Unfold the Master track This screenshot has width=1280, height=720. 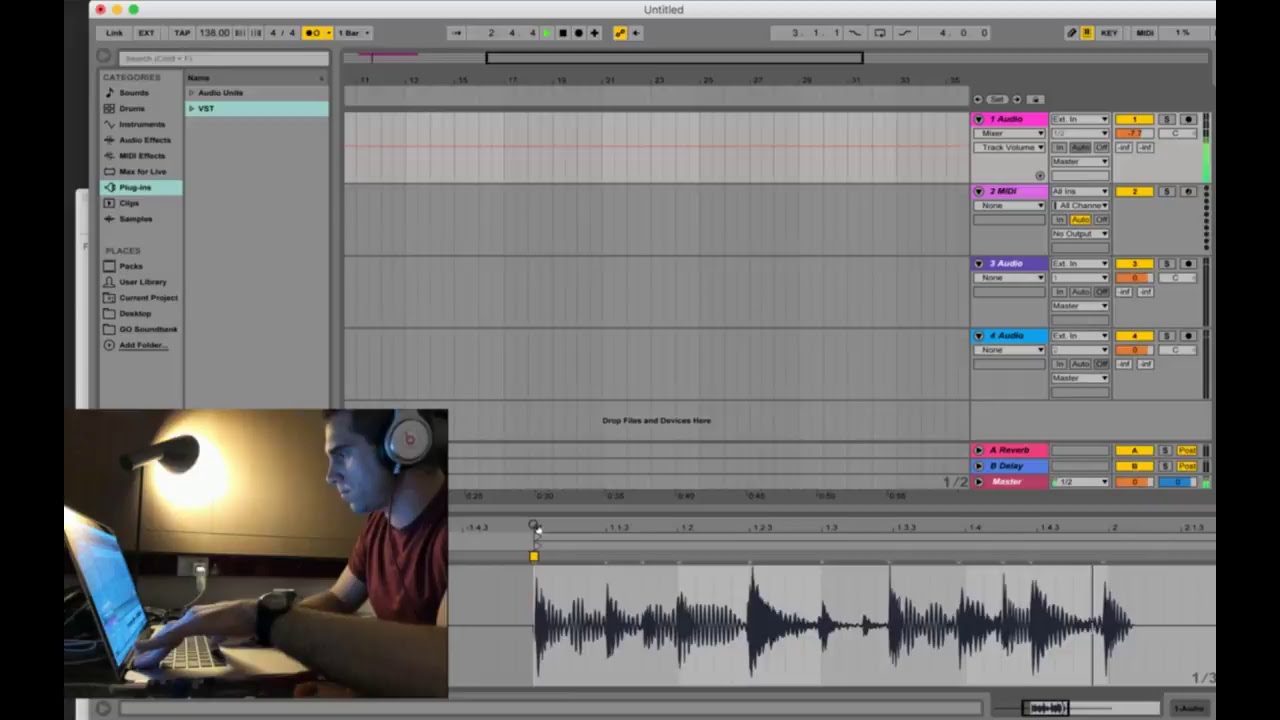[979, 482]
